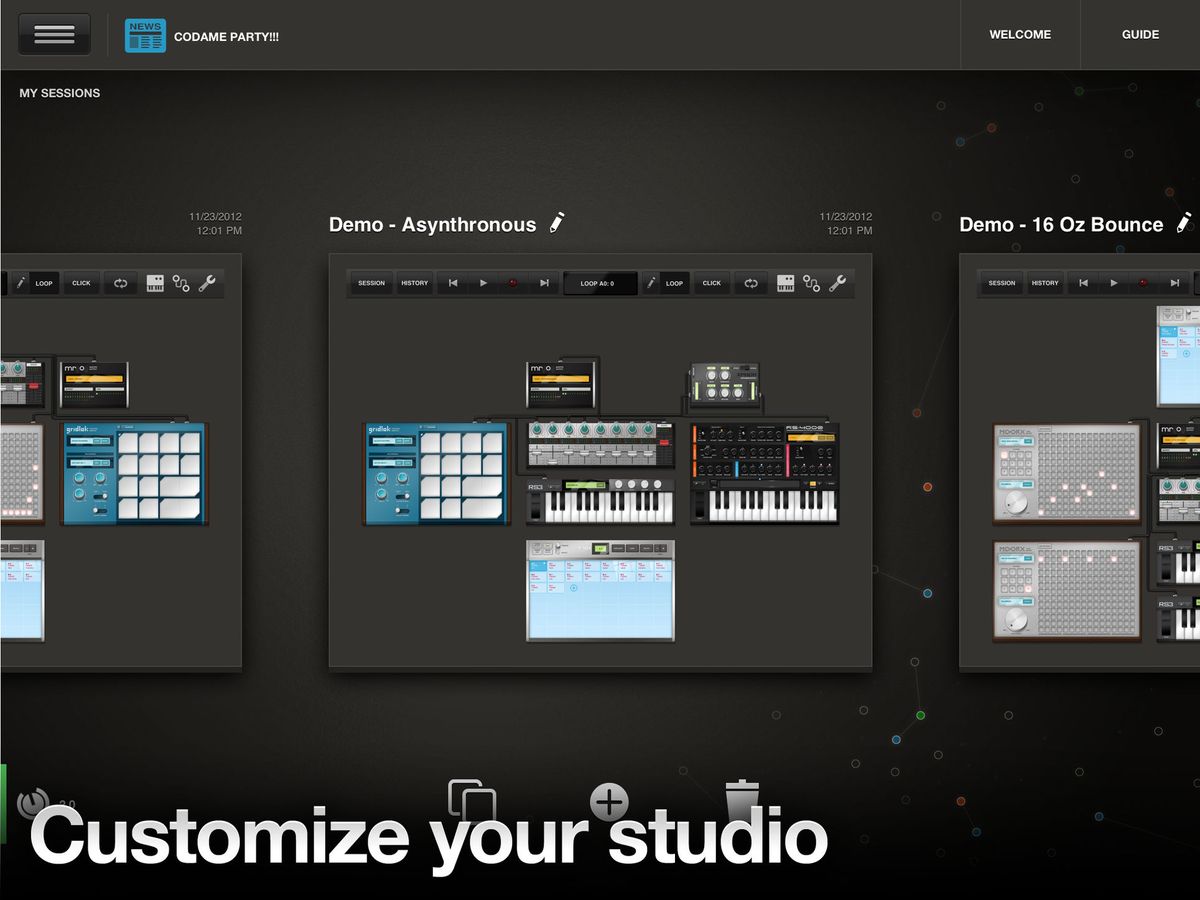Click the loop edit pencil next to LOOP A0: 0
The height and width of the screenshot is (900, 1200).
[x=651, y=283]
